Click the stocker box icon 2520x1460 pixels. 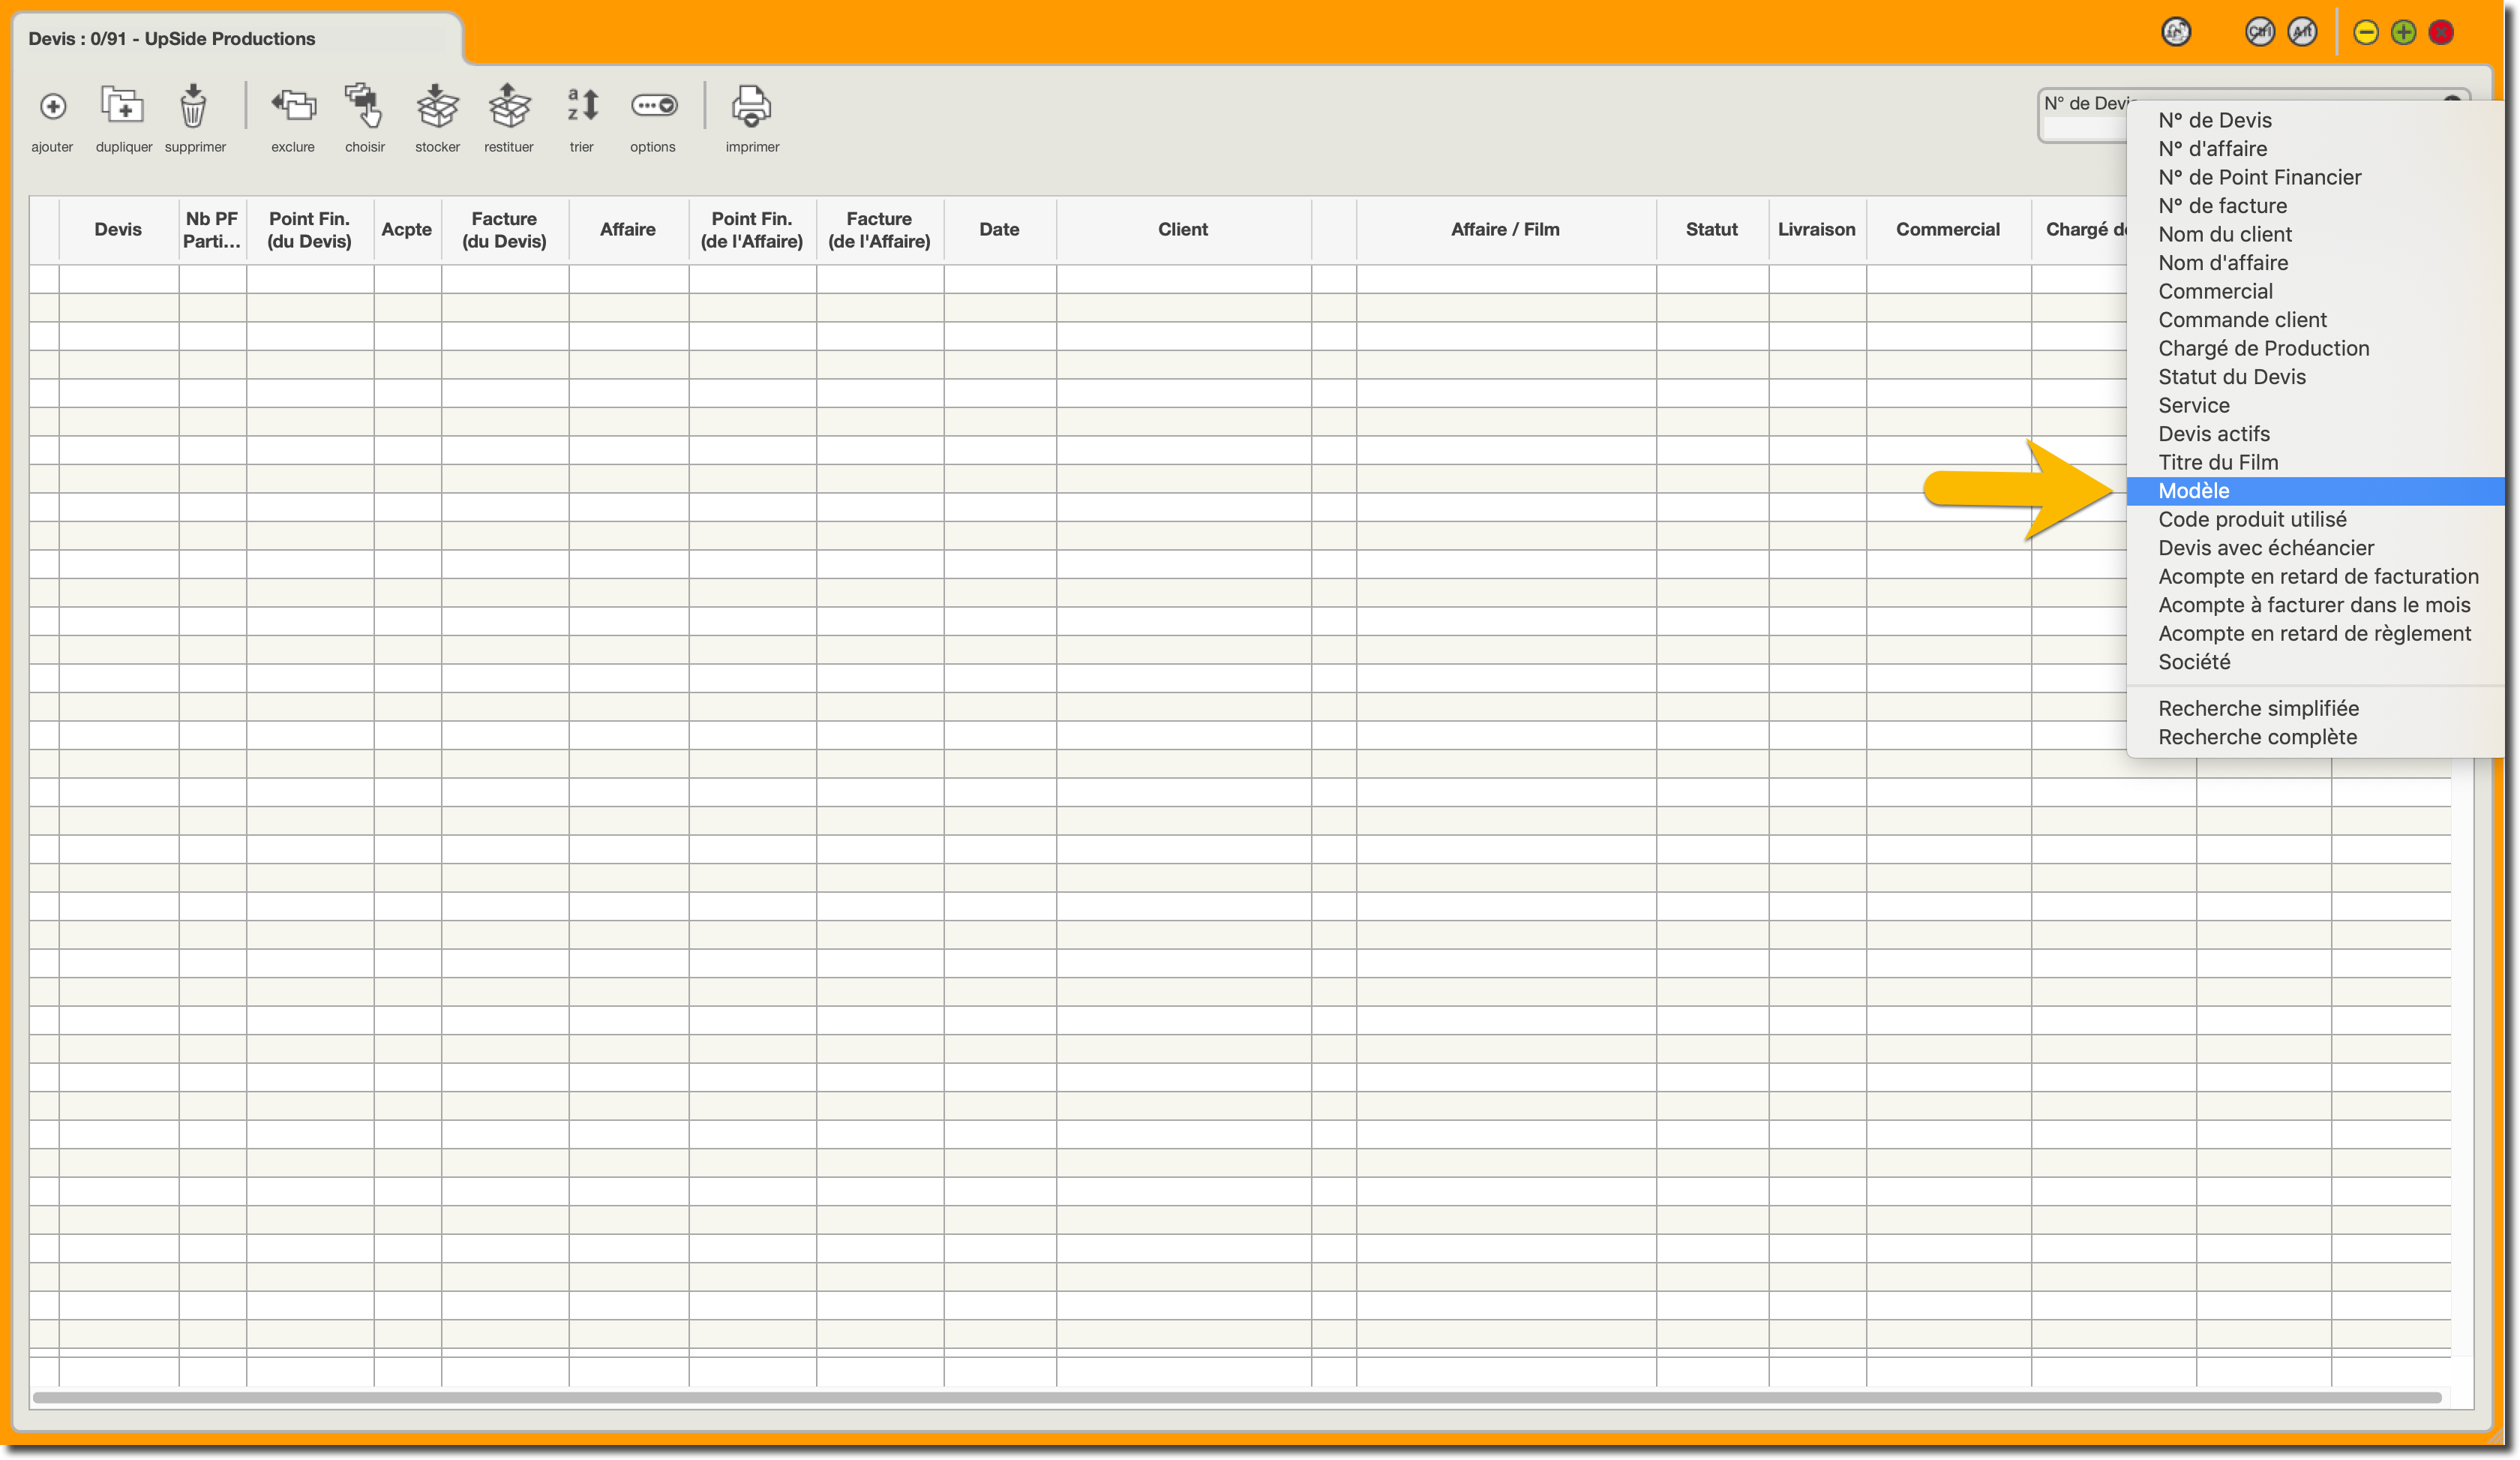tap(437, 106)
